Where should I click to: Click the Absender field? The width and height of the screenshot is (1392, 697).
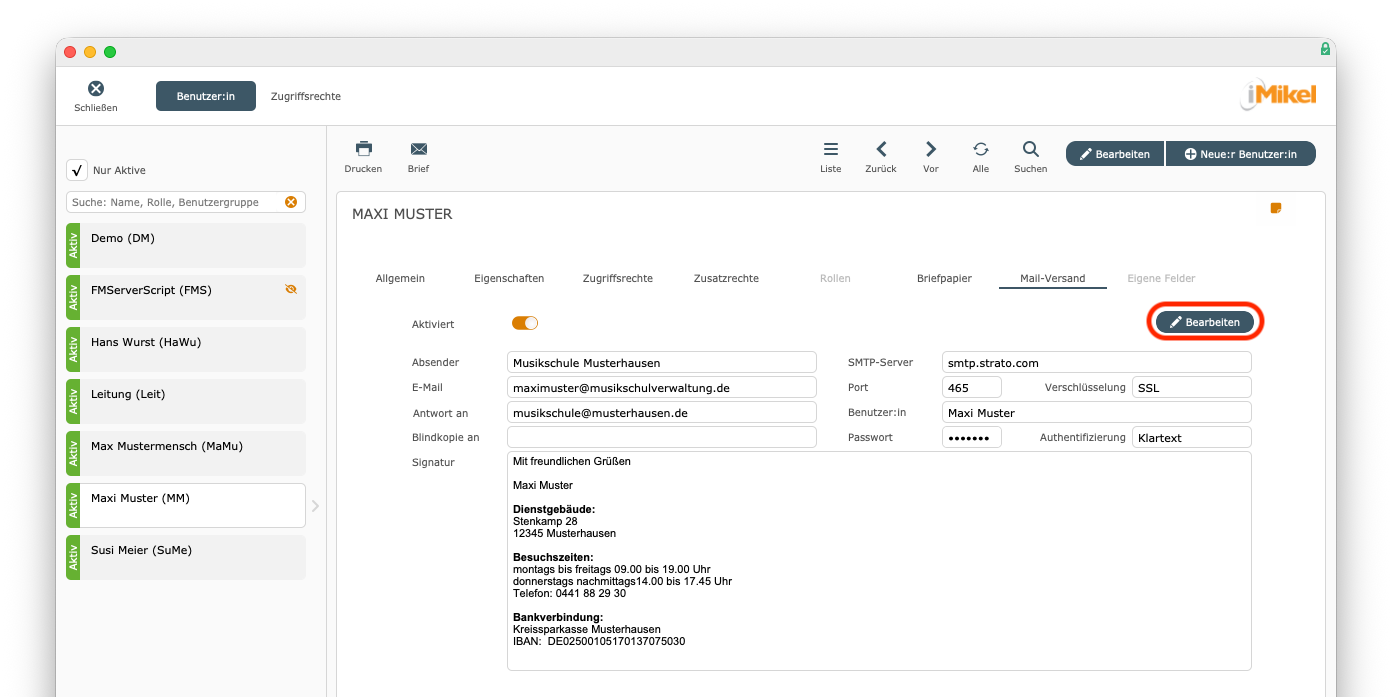(662, 362)
